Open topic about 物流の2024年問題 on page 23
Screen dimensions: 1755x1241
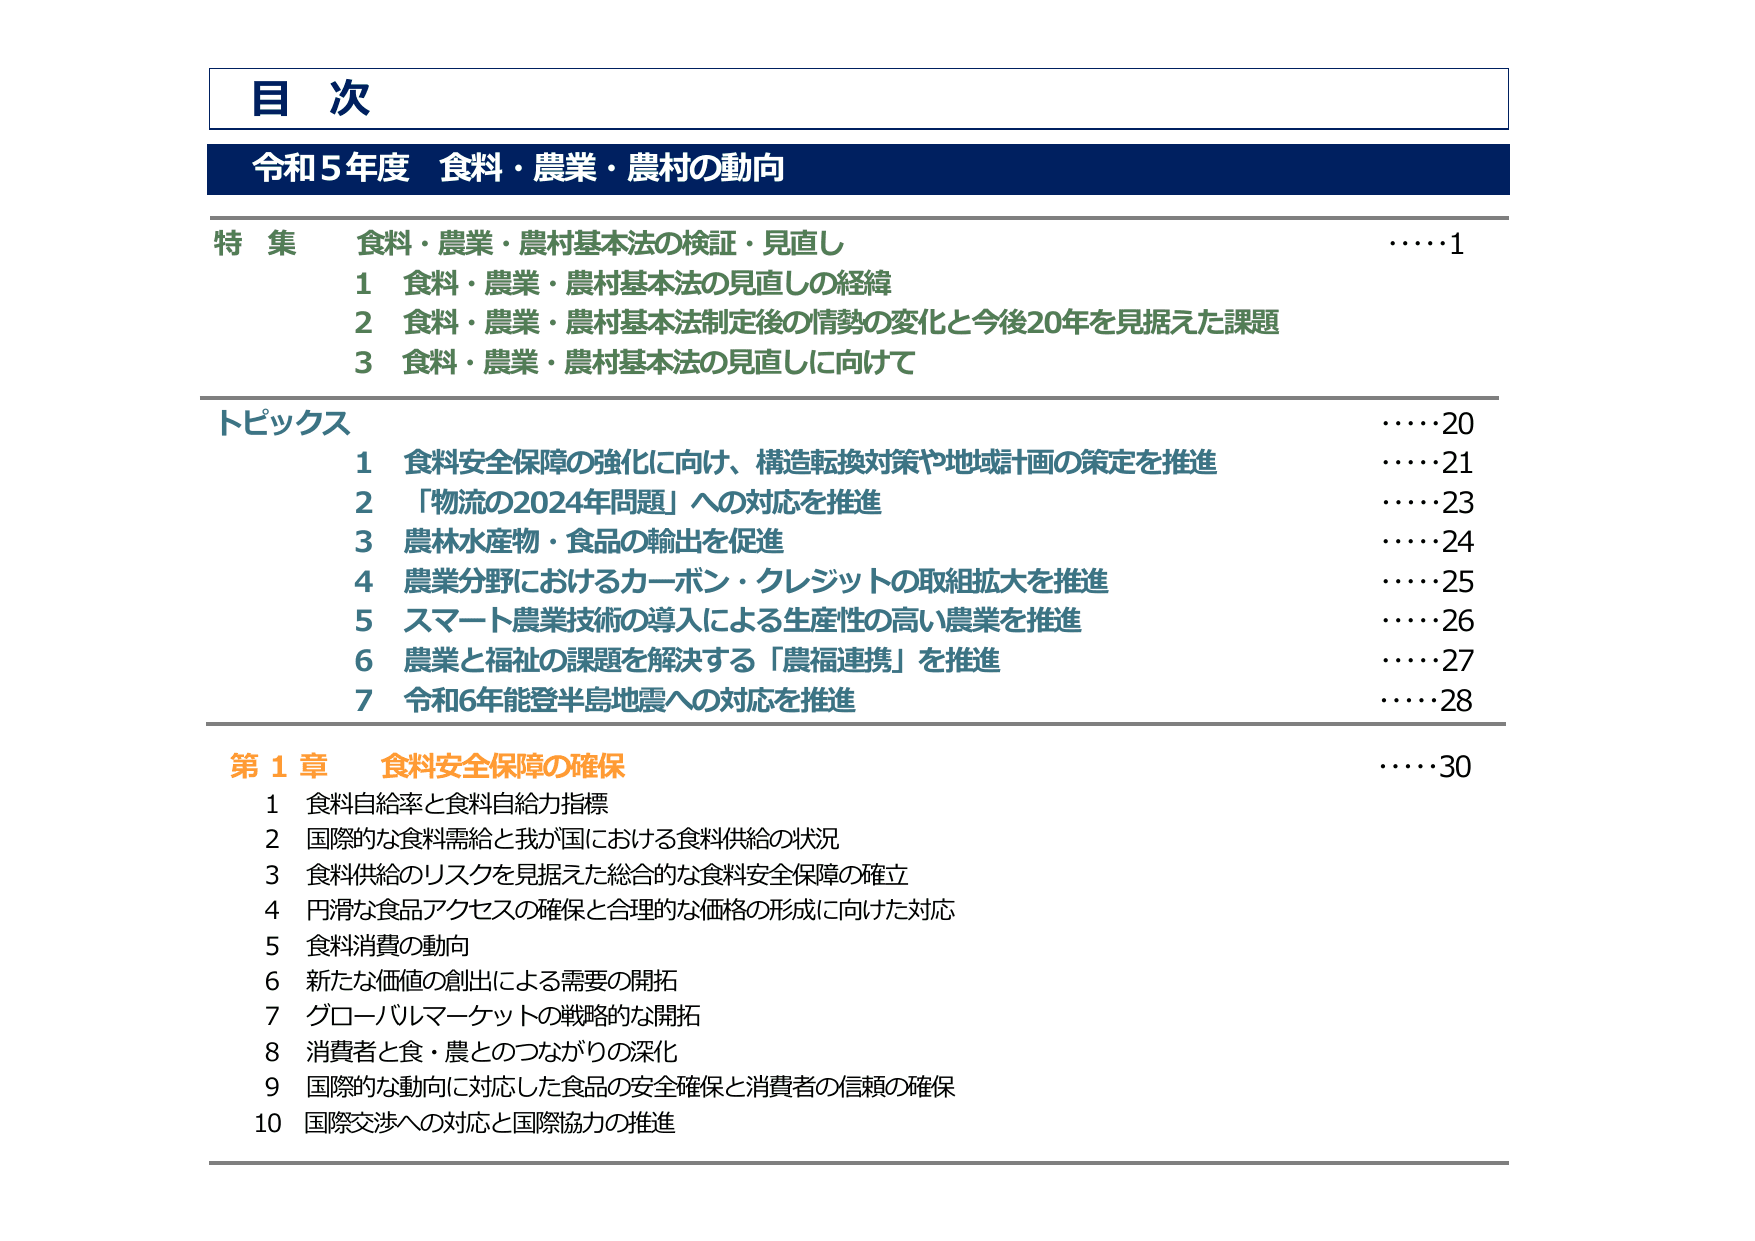640,503
